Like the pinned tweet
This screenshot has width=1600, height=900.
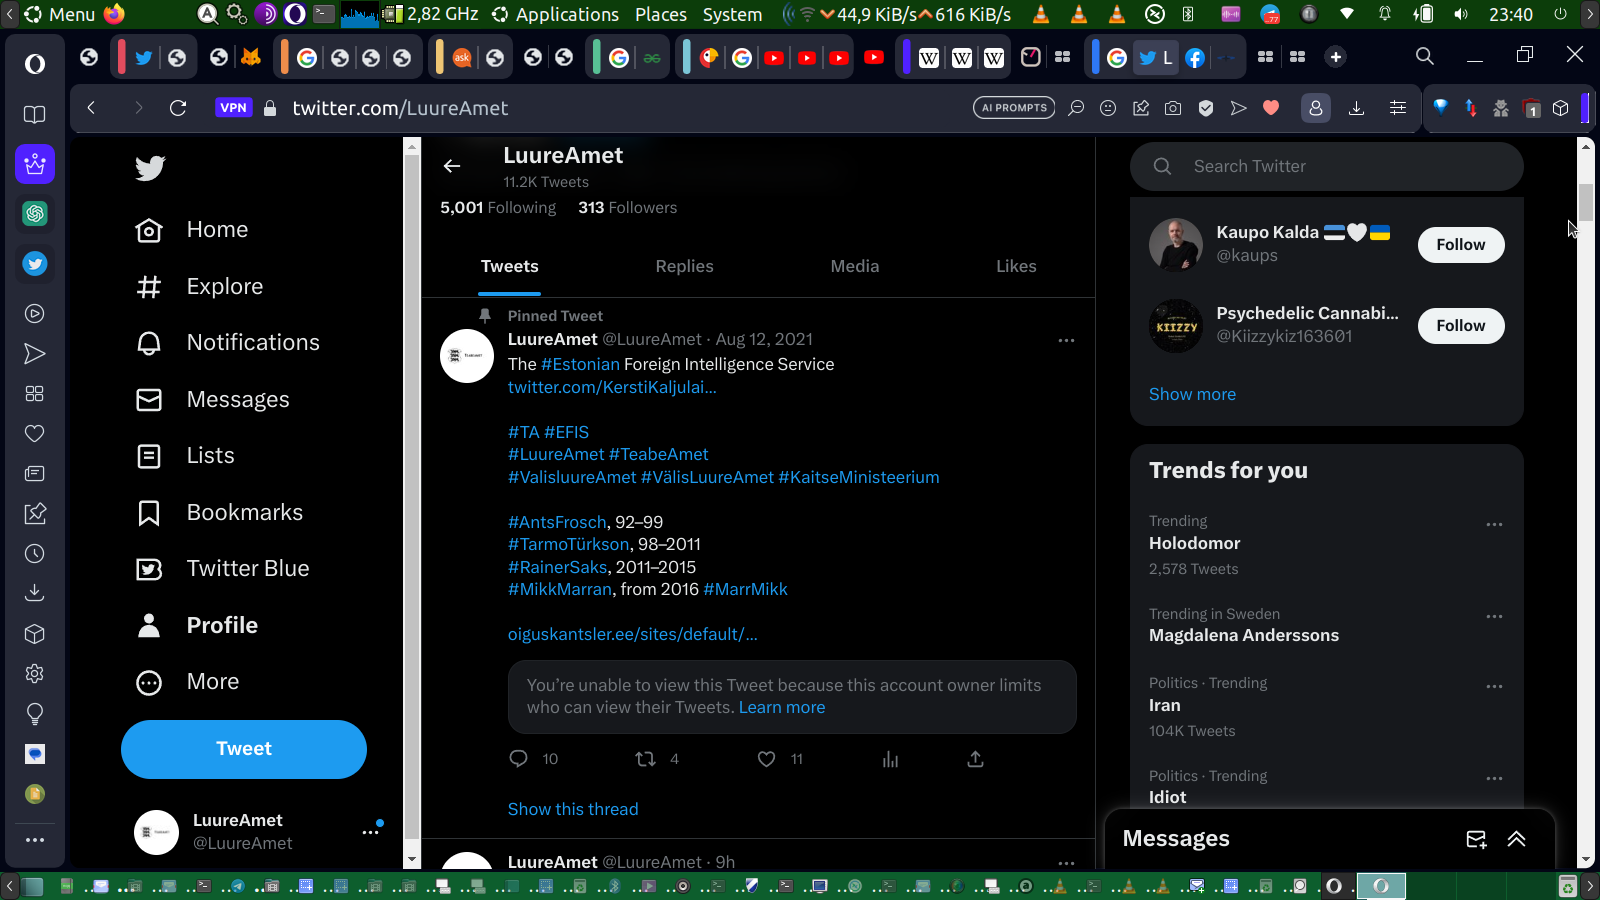pyautogui.click(x=767, y=759)
